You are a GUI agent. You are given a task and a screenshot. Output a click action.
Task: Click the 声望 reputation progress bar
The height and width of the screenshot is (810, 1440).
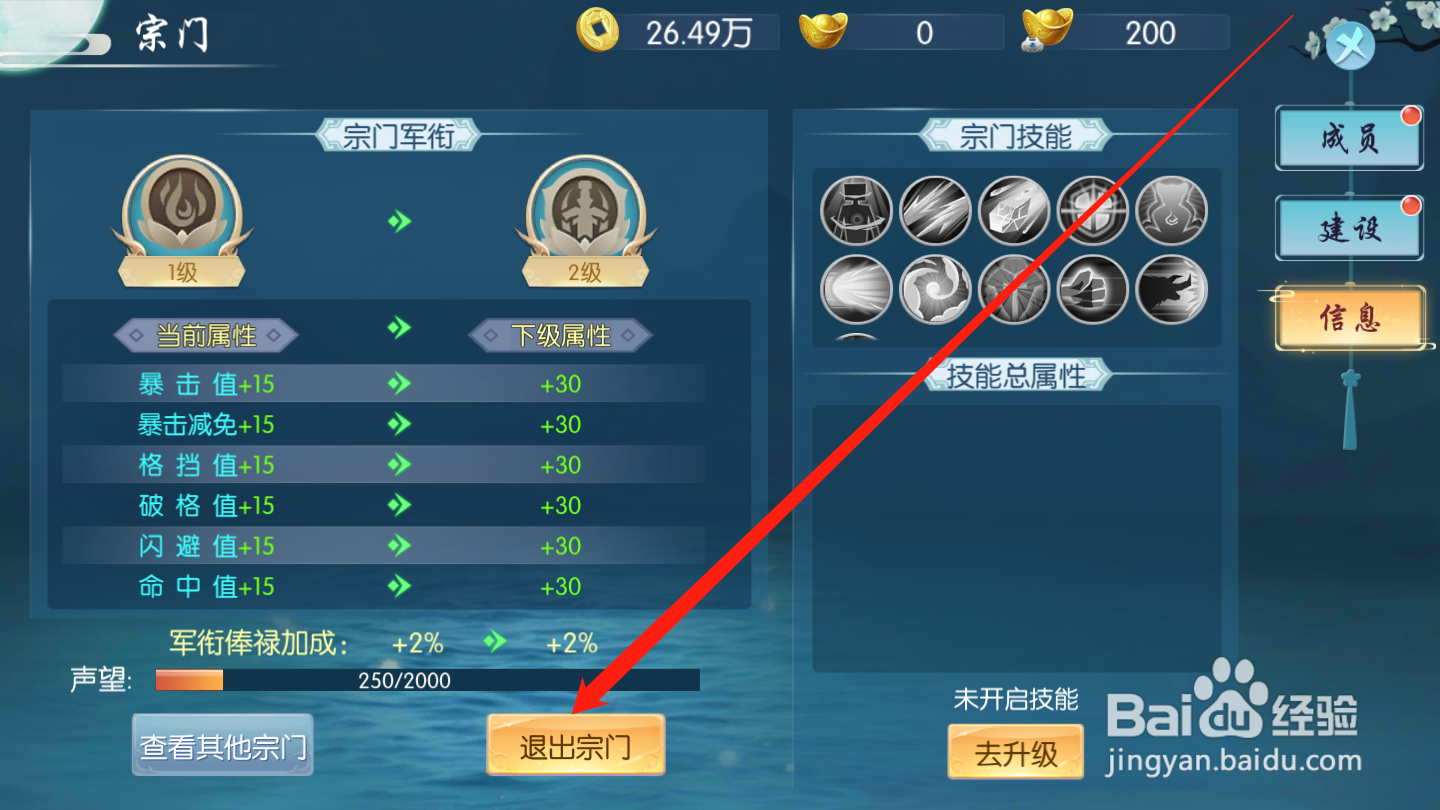pos(427,680)
